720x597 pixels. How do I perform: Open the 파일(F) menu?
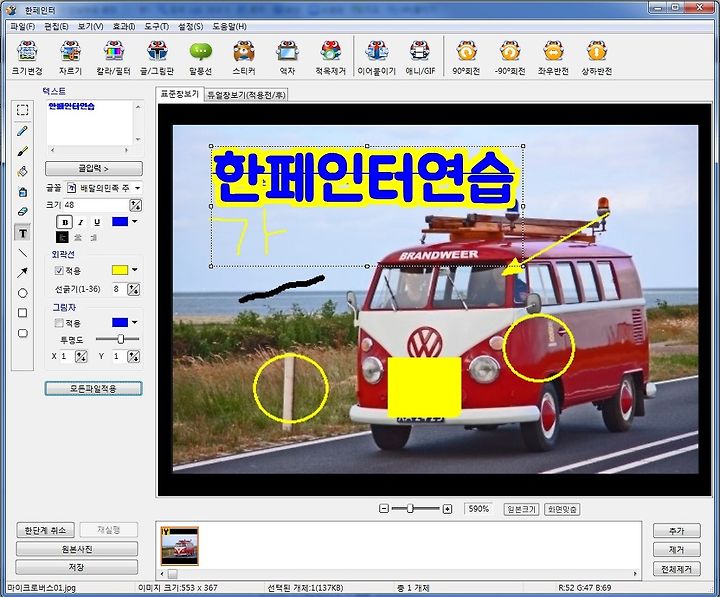coord(22,27)
